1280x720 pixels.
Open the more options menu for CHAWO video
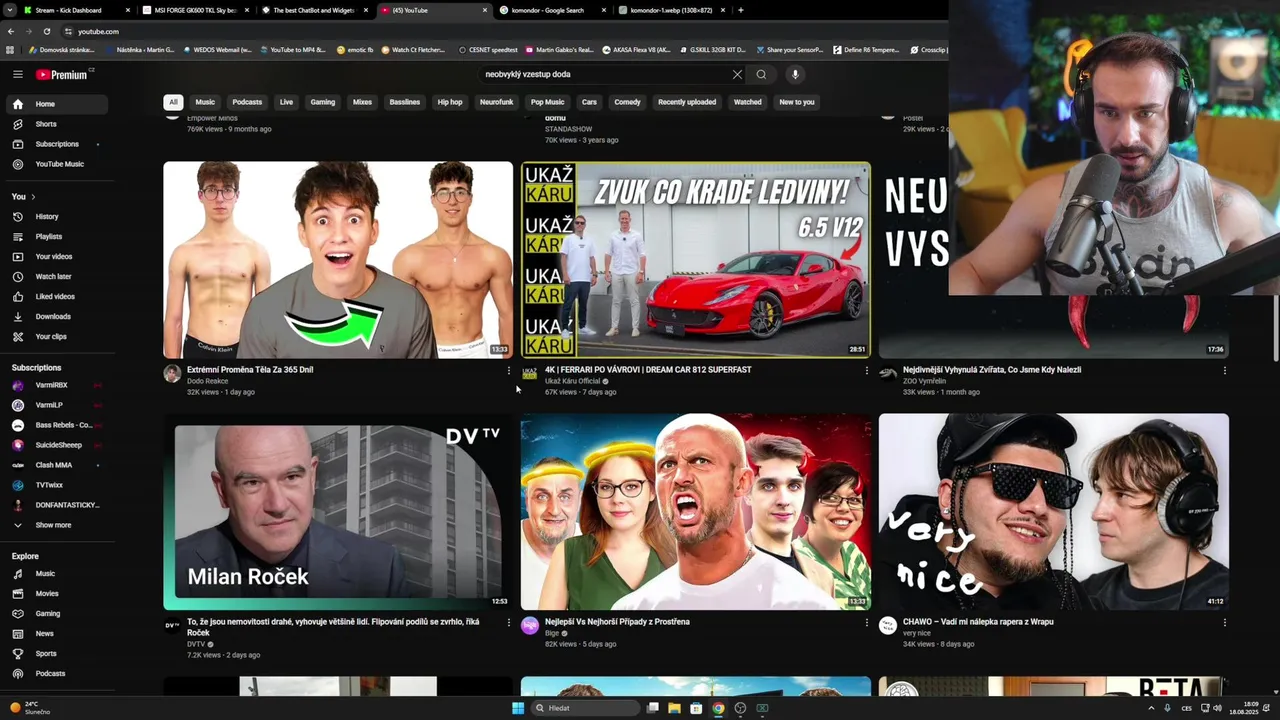(x=1225, y=623)
